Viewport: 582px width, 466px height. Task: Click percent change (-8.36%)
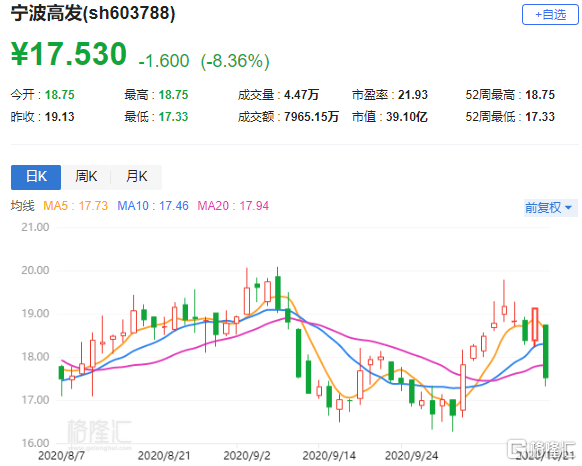tap(235, 61)
